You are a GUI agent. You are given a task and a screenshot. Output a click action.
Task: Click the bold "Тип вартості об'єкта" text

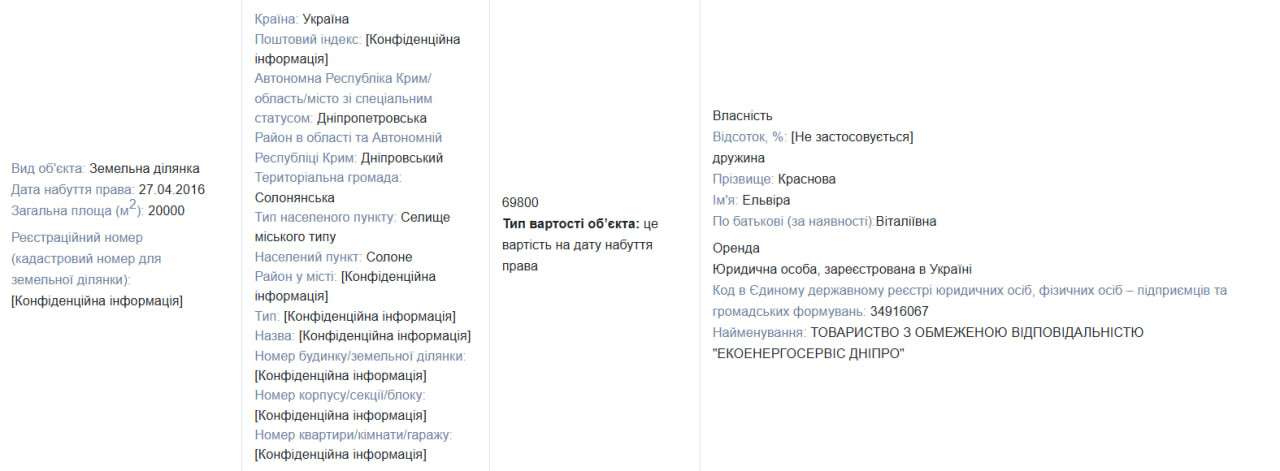570,223
